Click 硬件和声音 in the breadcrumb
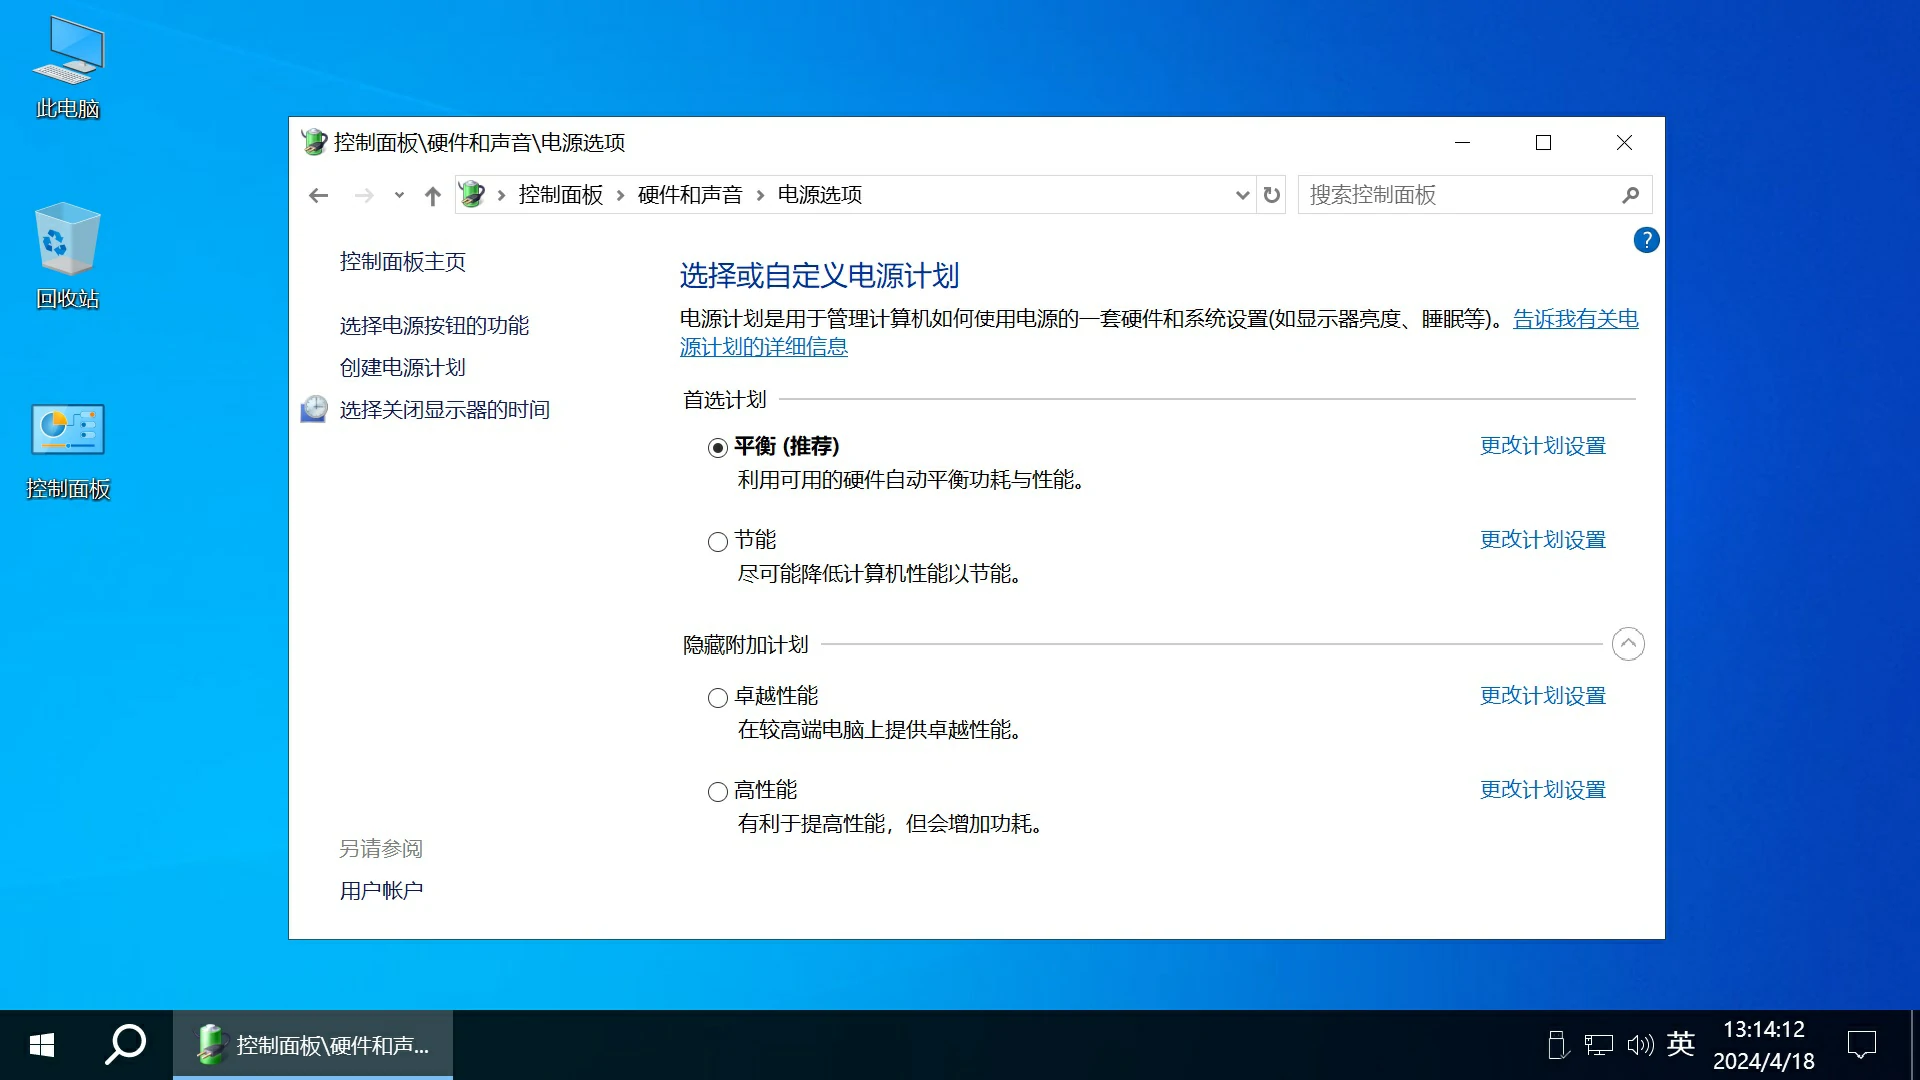Screen dimensions: 1920x1080 pos(689,195)
